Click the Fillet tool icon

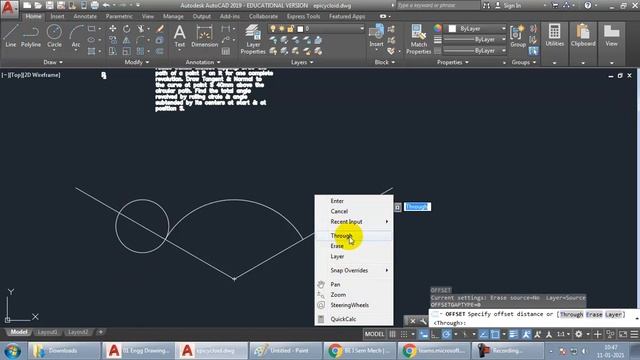(140, 40)
